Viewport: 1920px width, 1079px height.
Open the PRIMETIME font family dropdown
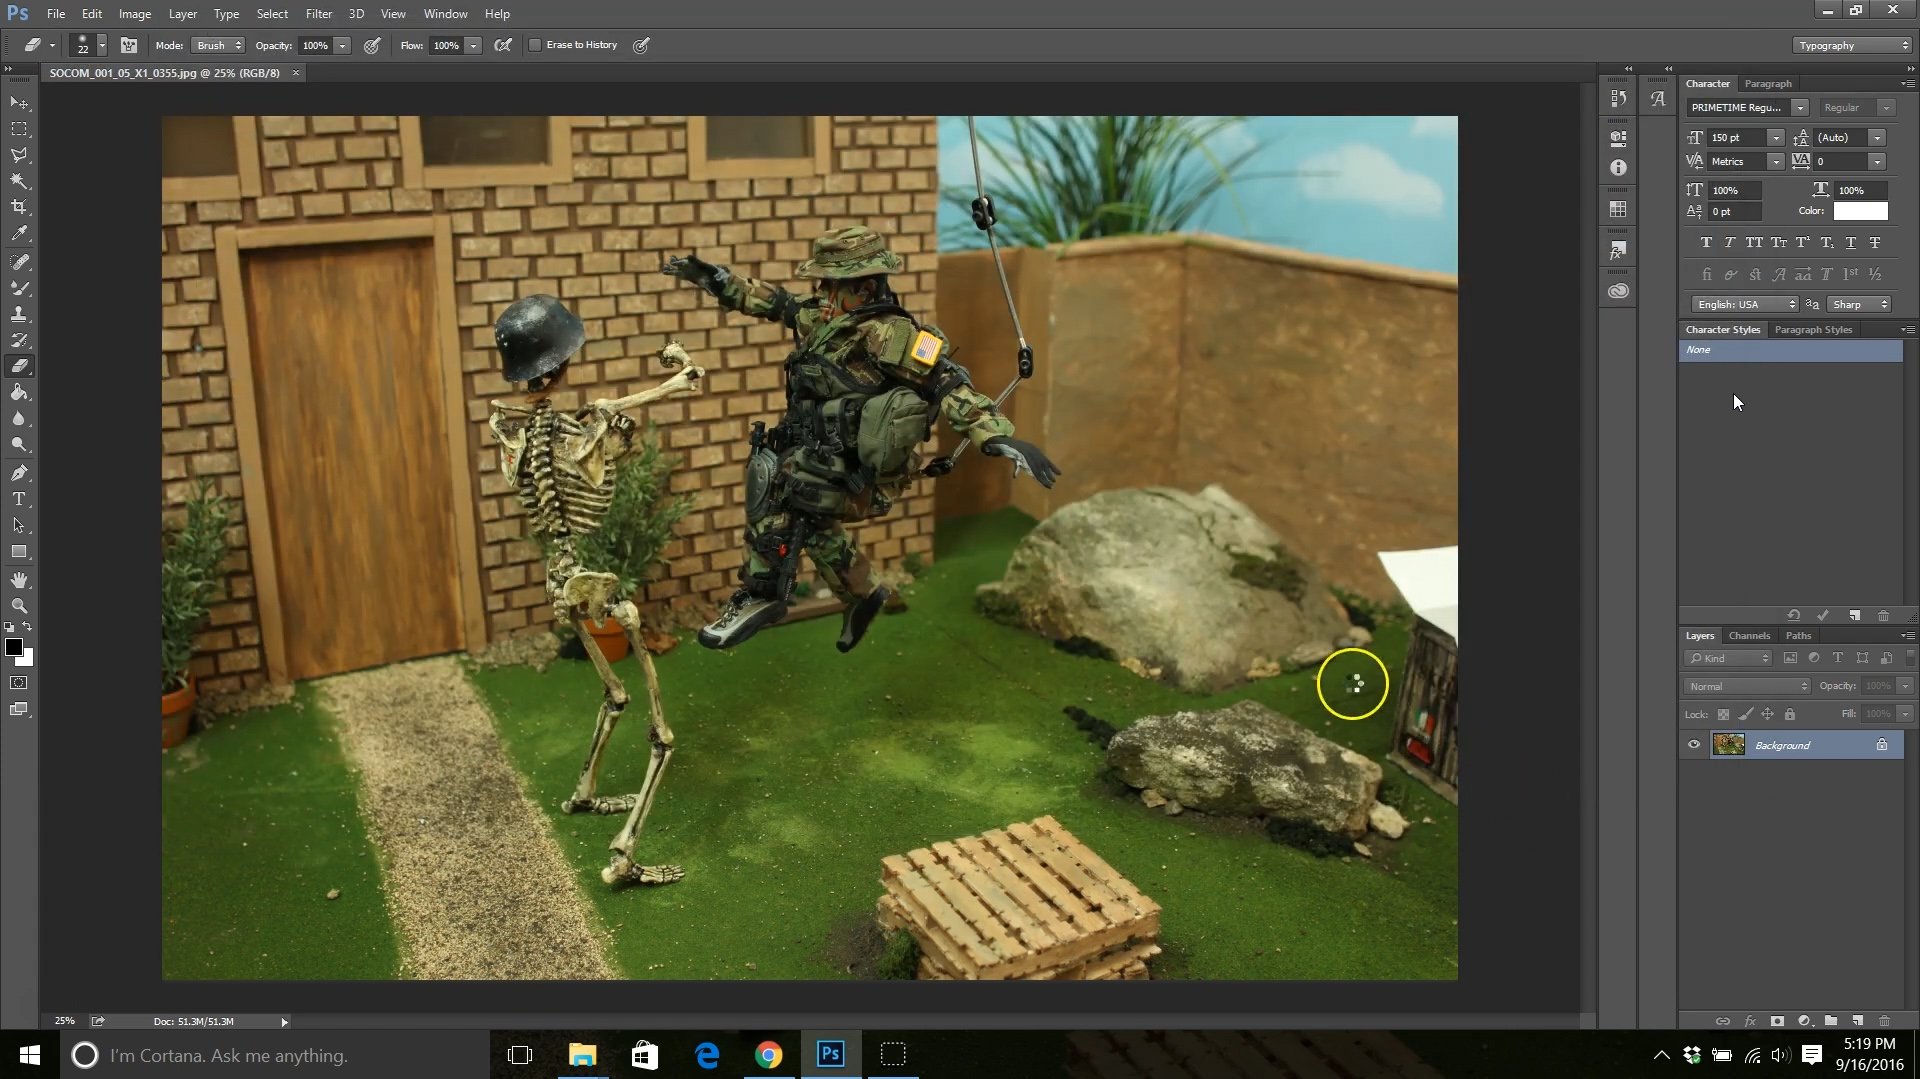(x=1800, y=107)
